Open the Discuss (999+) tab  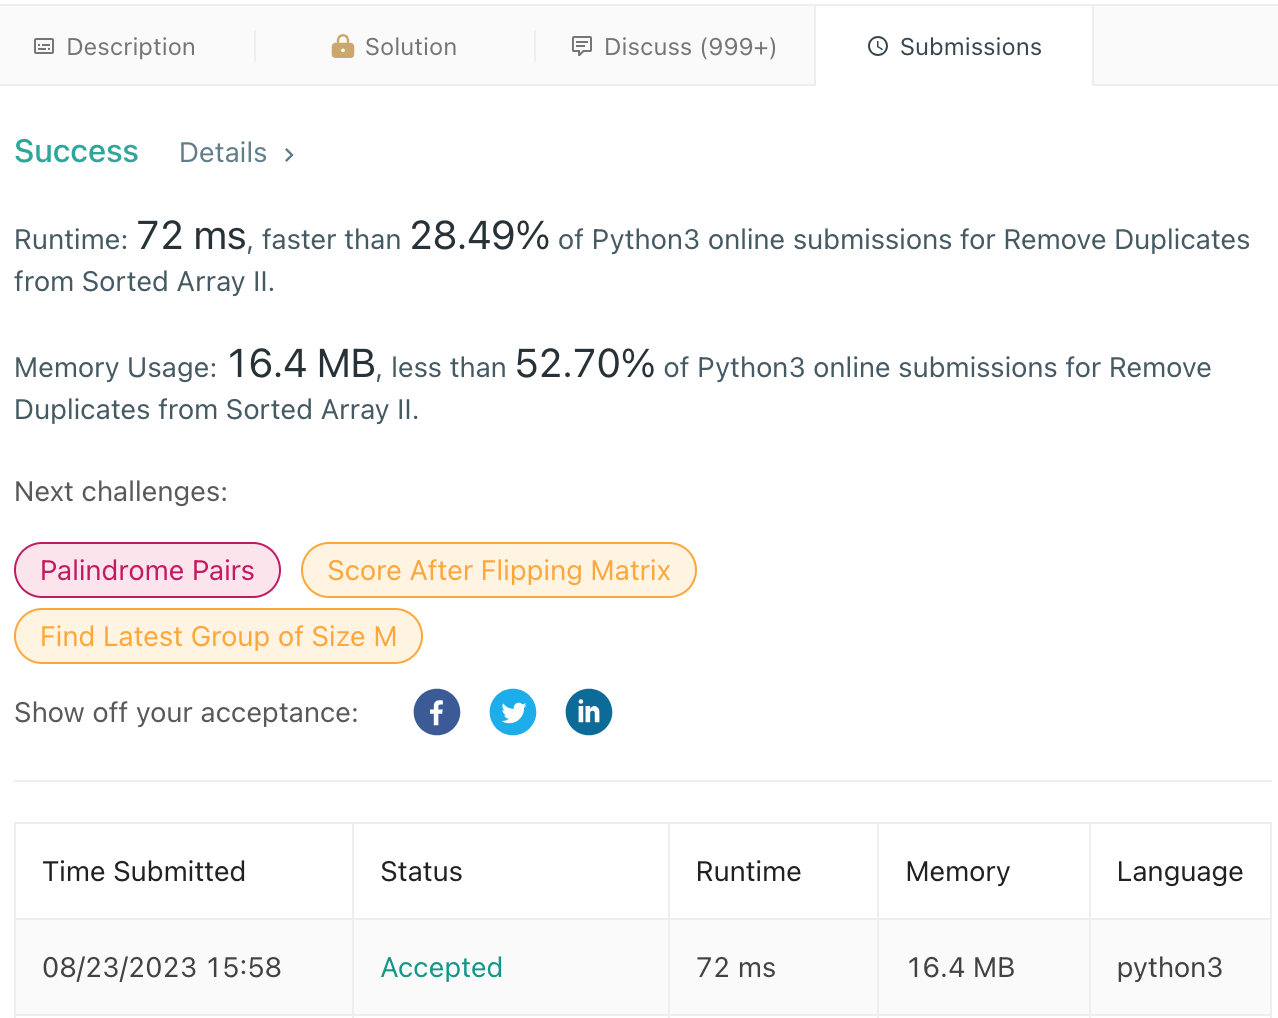tap(690, 47)
